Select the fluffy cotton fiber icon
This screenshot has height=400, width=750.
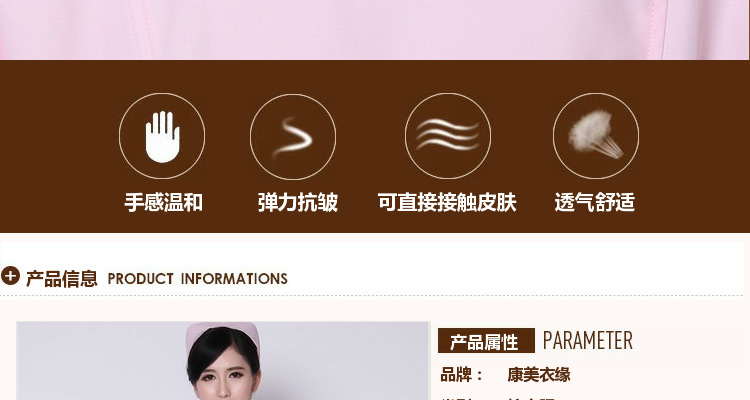[x=596, y=134]
